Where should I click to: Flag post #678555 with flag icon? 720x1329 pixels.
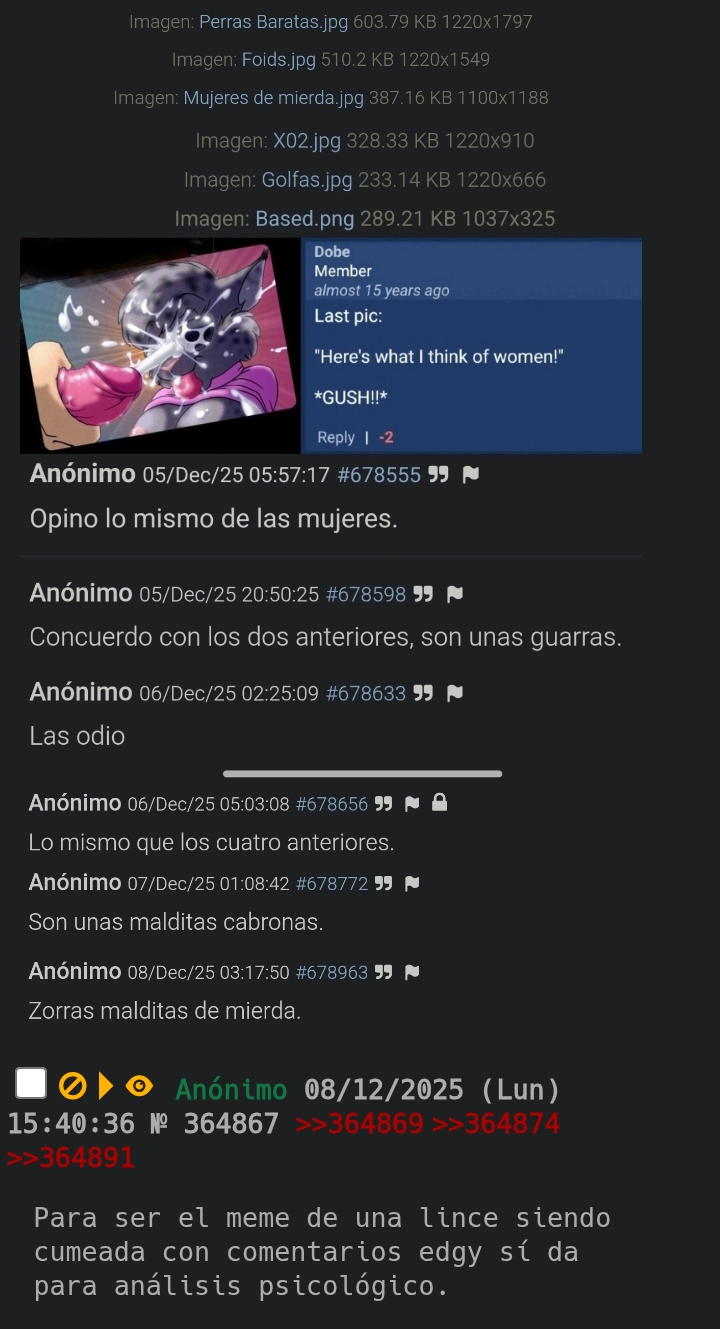pos(471,475)
